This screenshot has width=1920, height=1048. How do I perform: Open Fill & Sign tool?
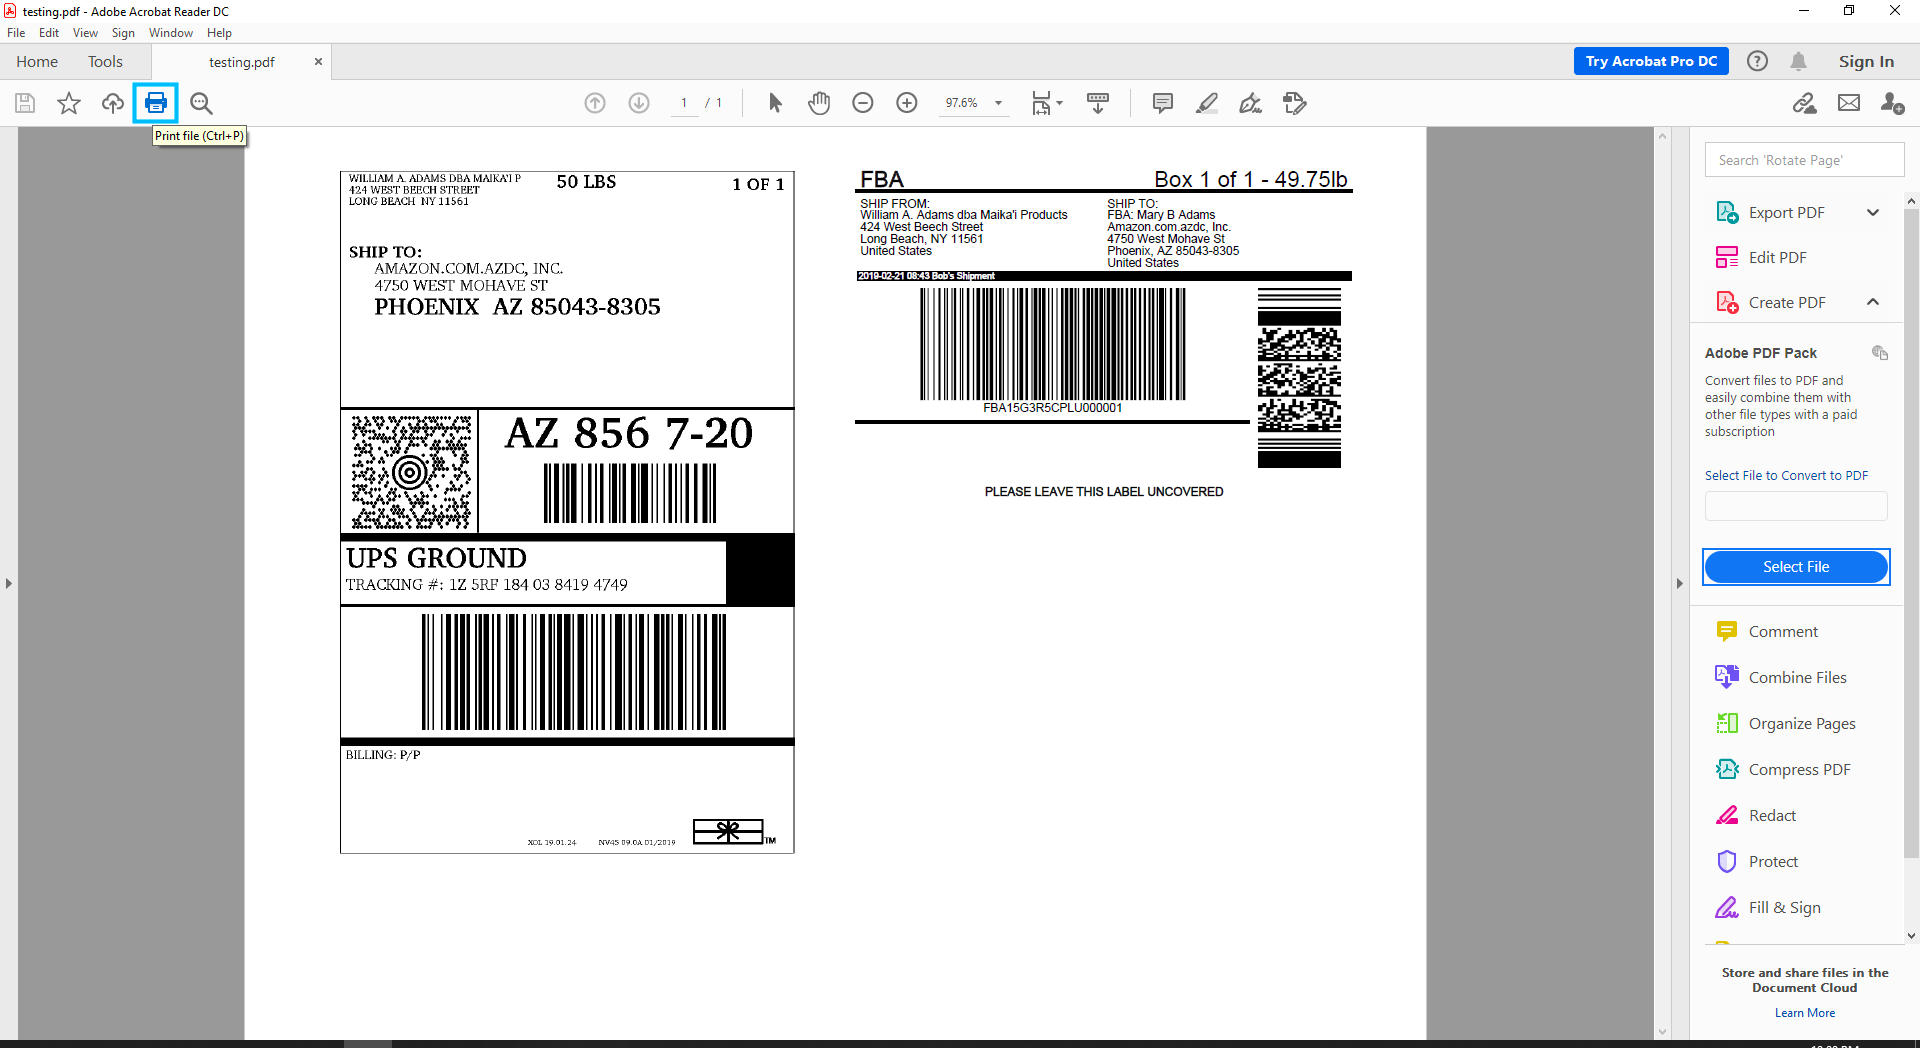coord(1784,907)
